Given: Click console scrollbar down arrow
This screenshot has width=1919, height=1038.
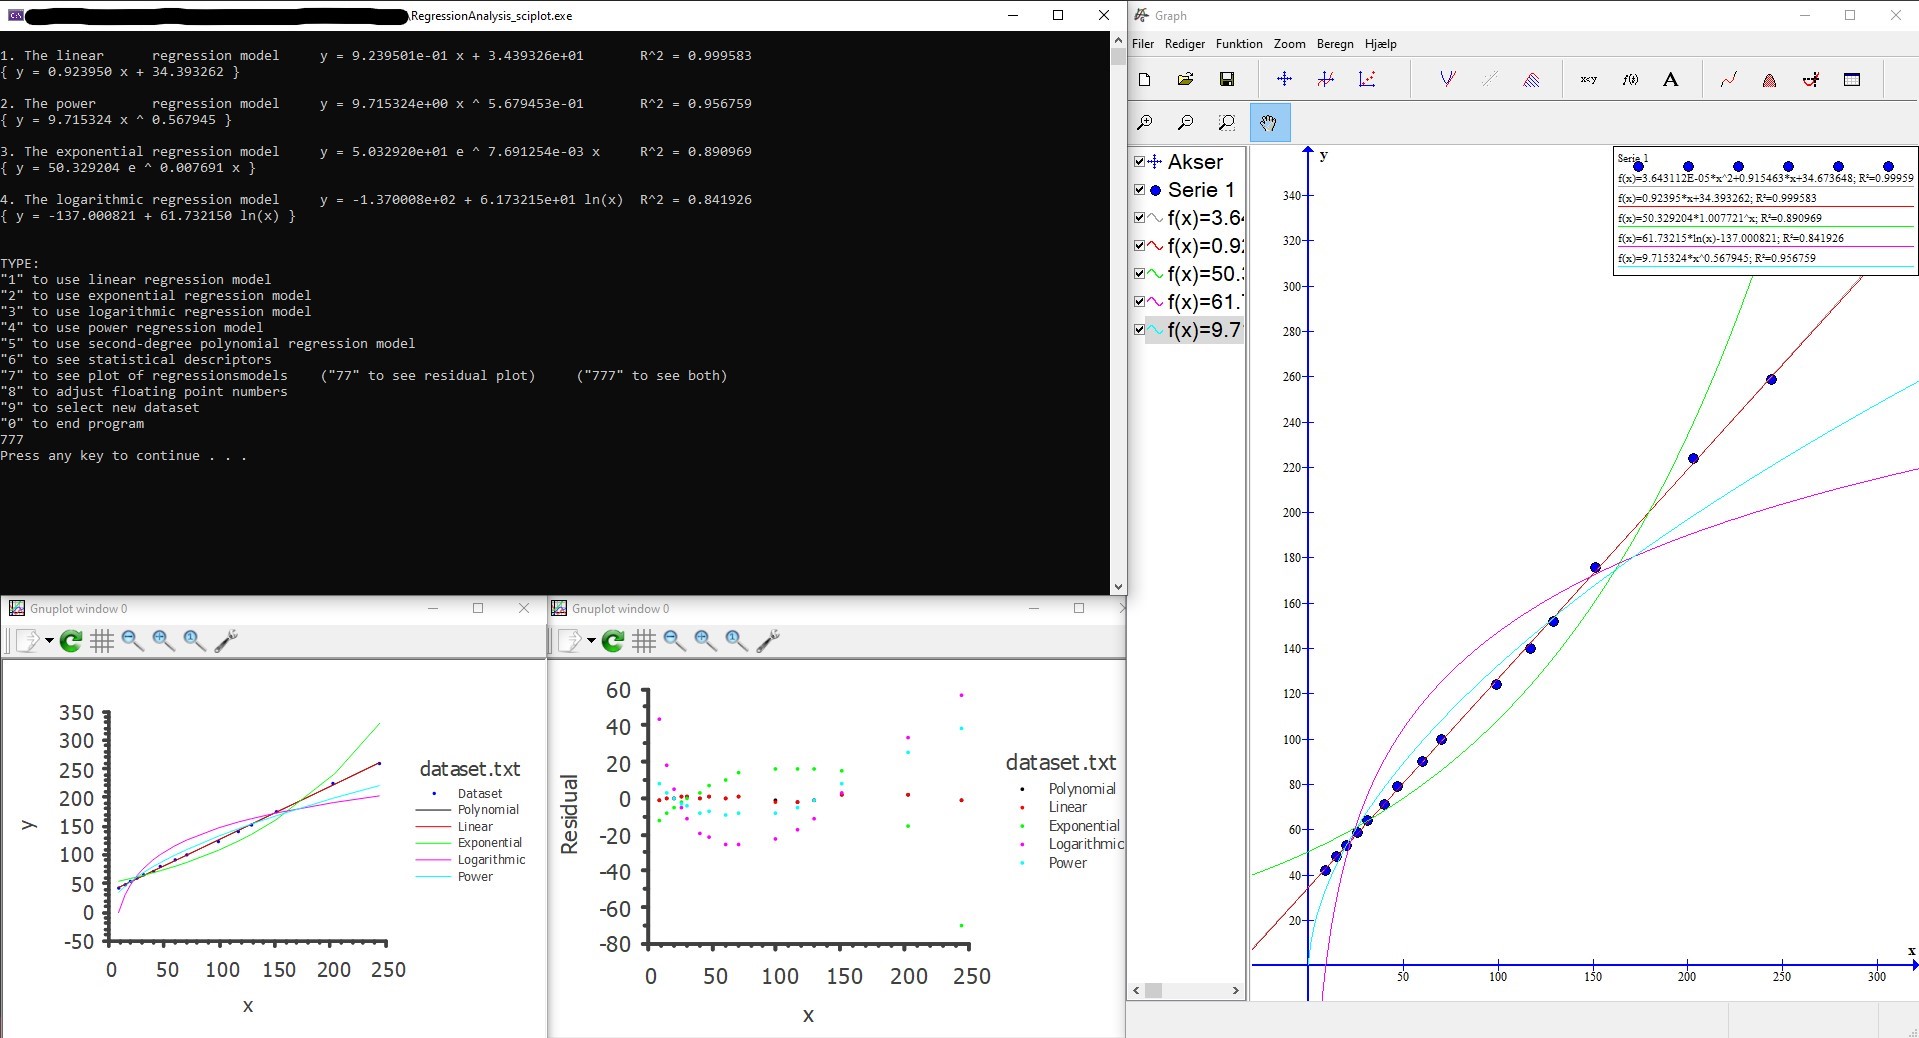Looking at the screenshot, I should (1118, 587).
